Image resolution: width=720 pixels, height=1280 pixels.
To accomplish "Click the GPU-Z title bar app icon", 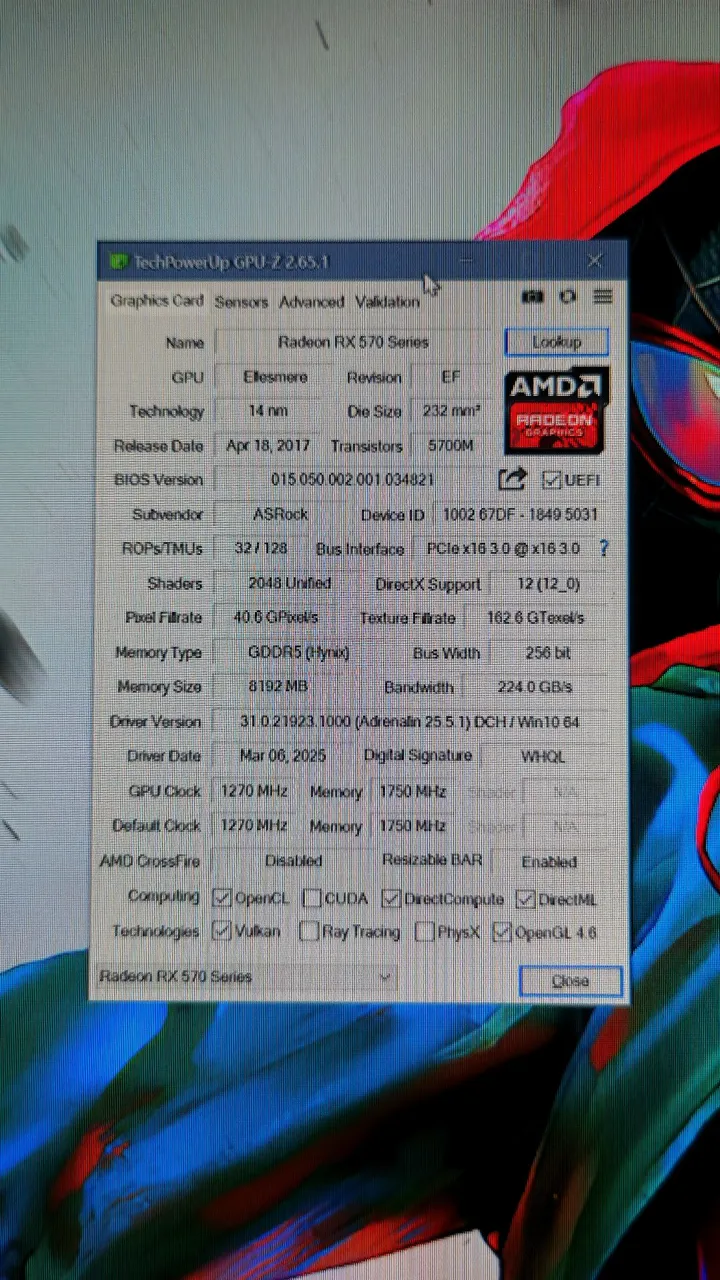I will [119, 261].
